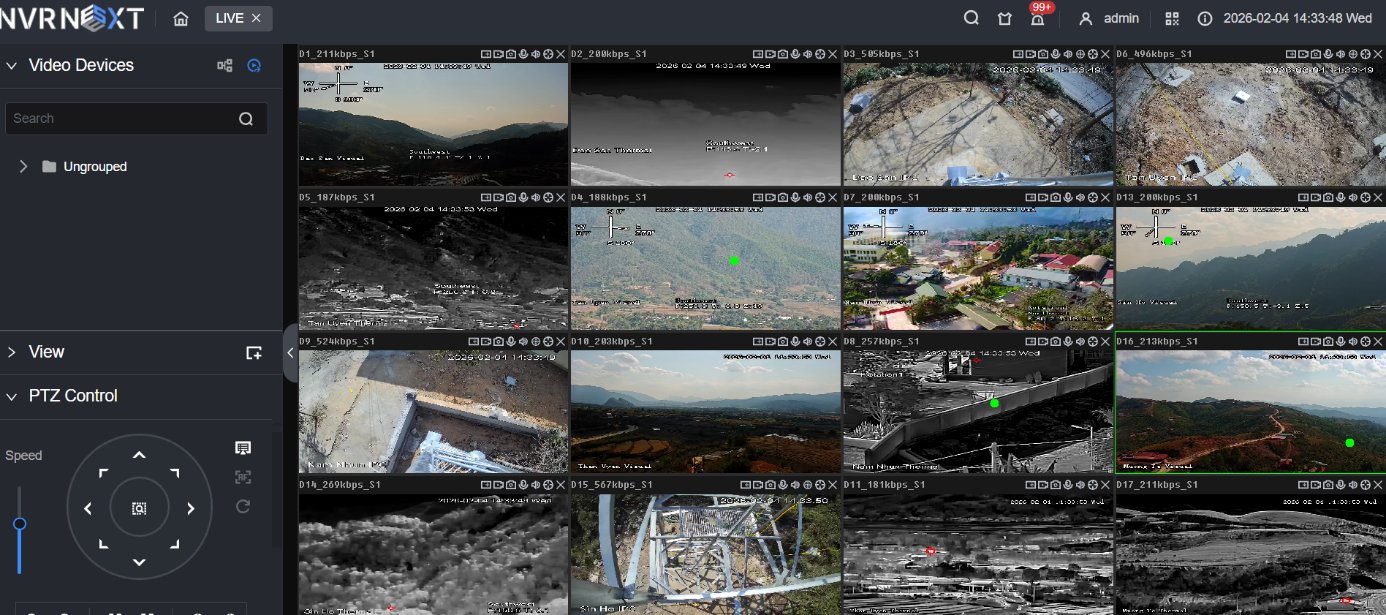
Task: Expand the Ungrouped device folder
Action: (24, 167)
